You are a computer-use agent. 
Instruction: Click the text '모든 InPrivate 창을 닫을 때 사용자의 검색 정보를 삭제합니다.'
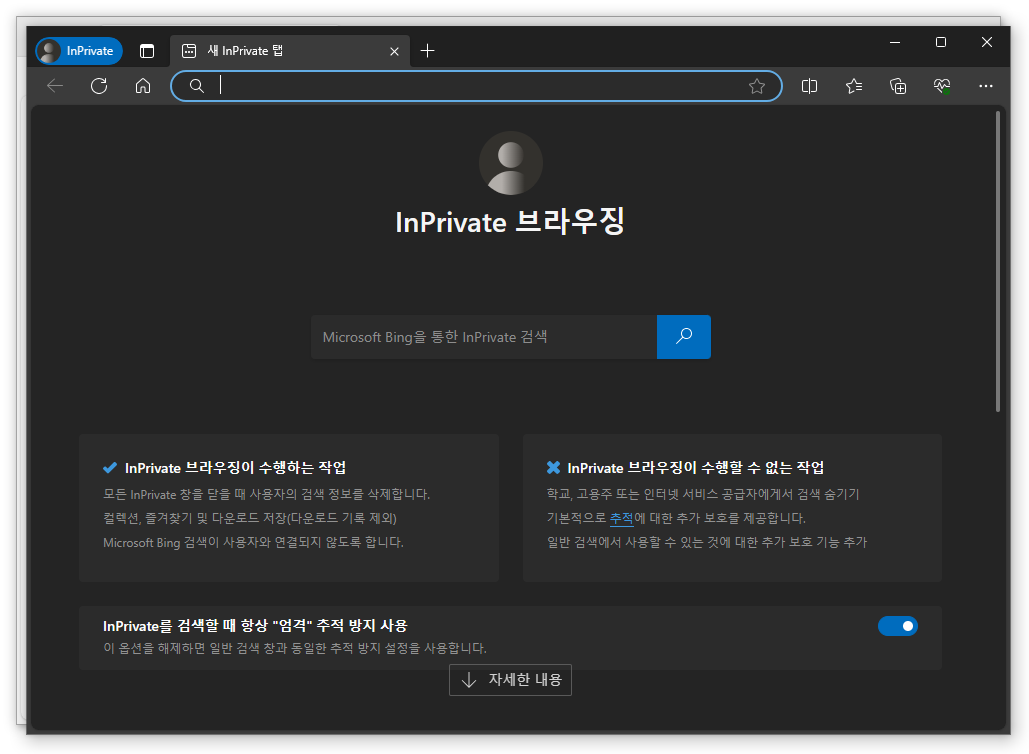266,494
